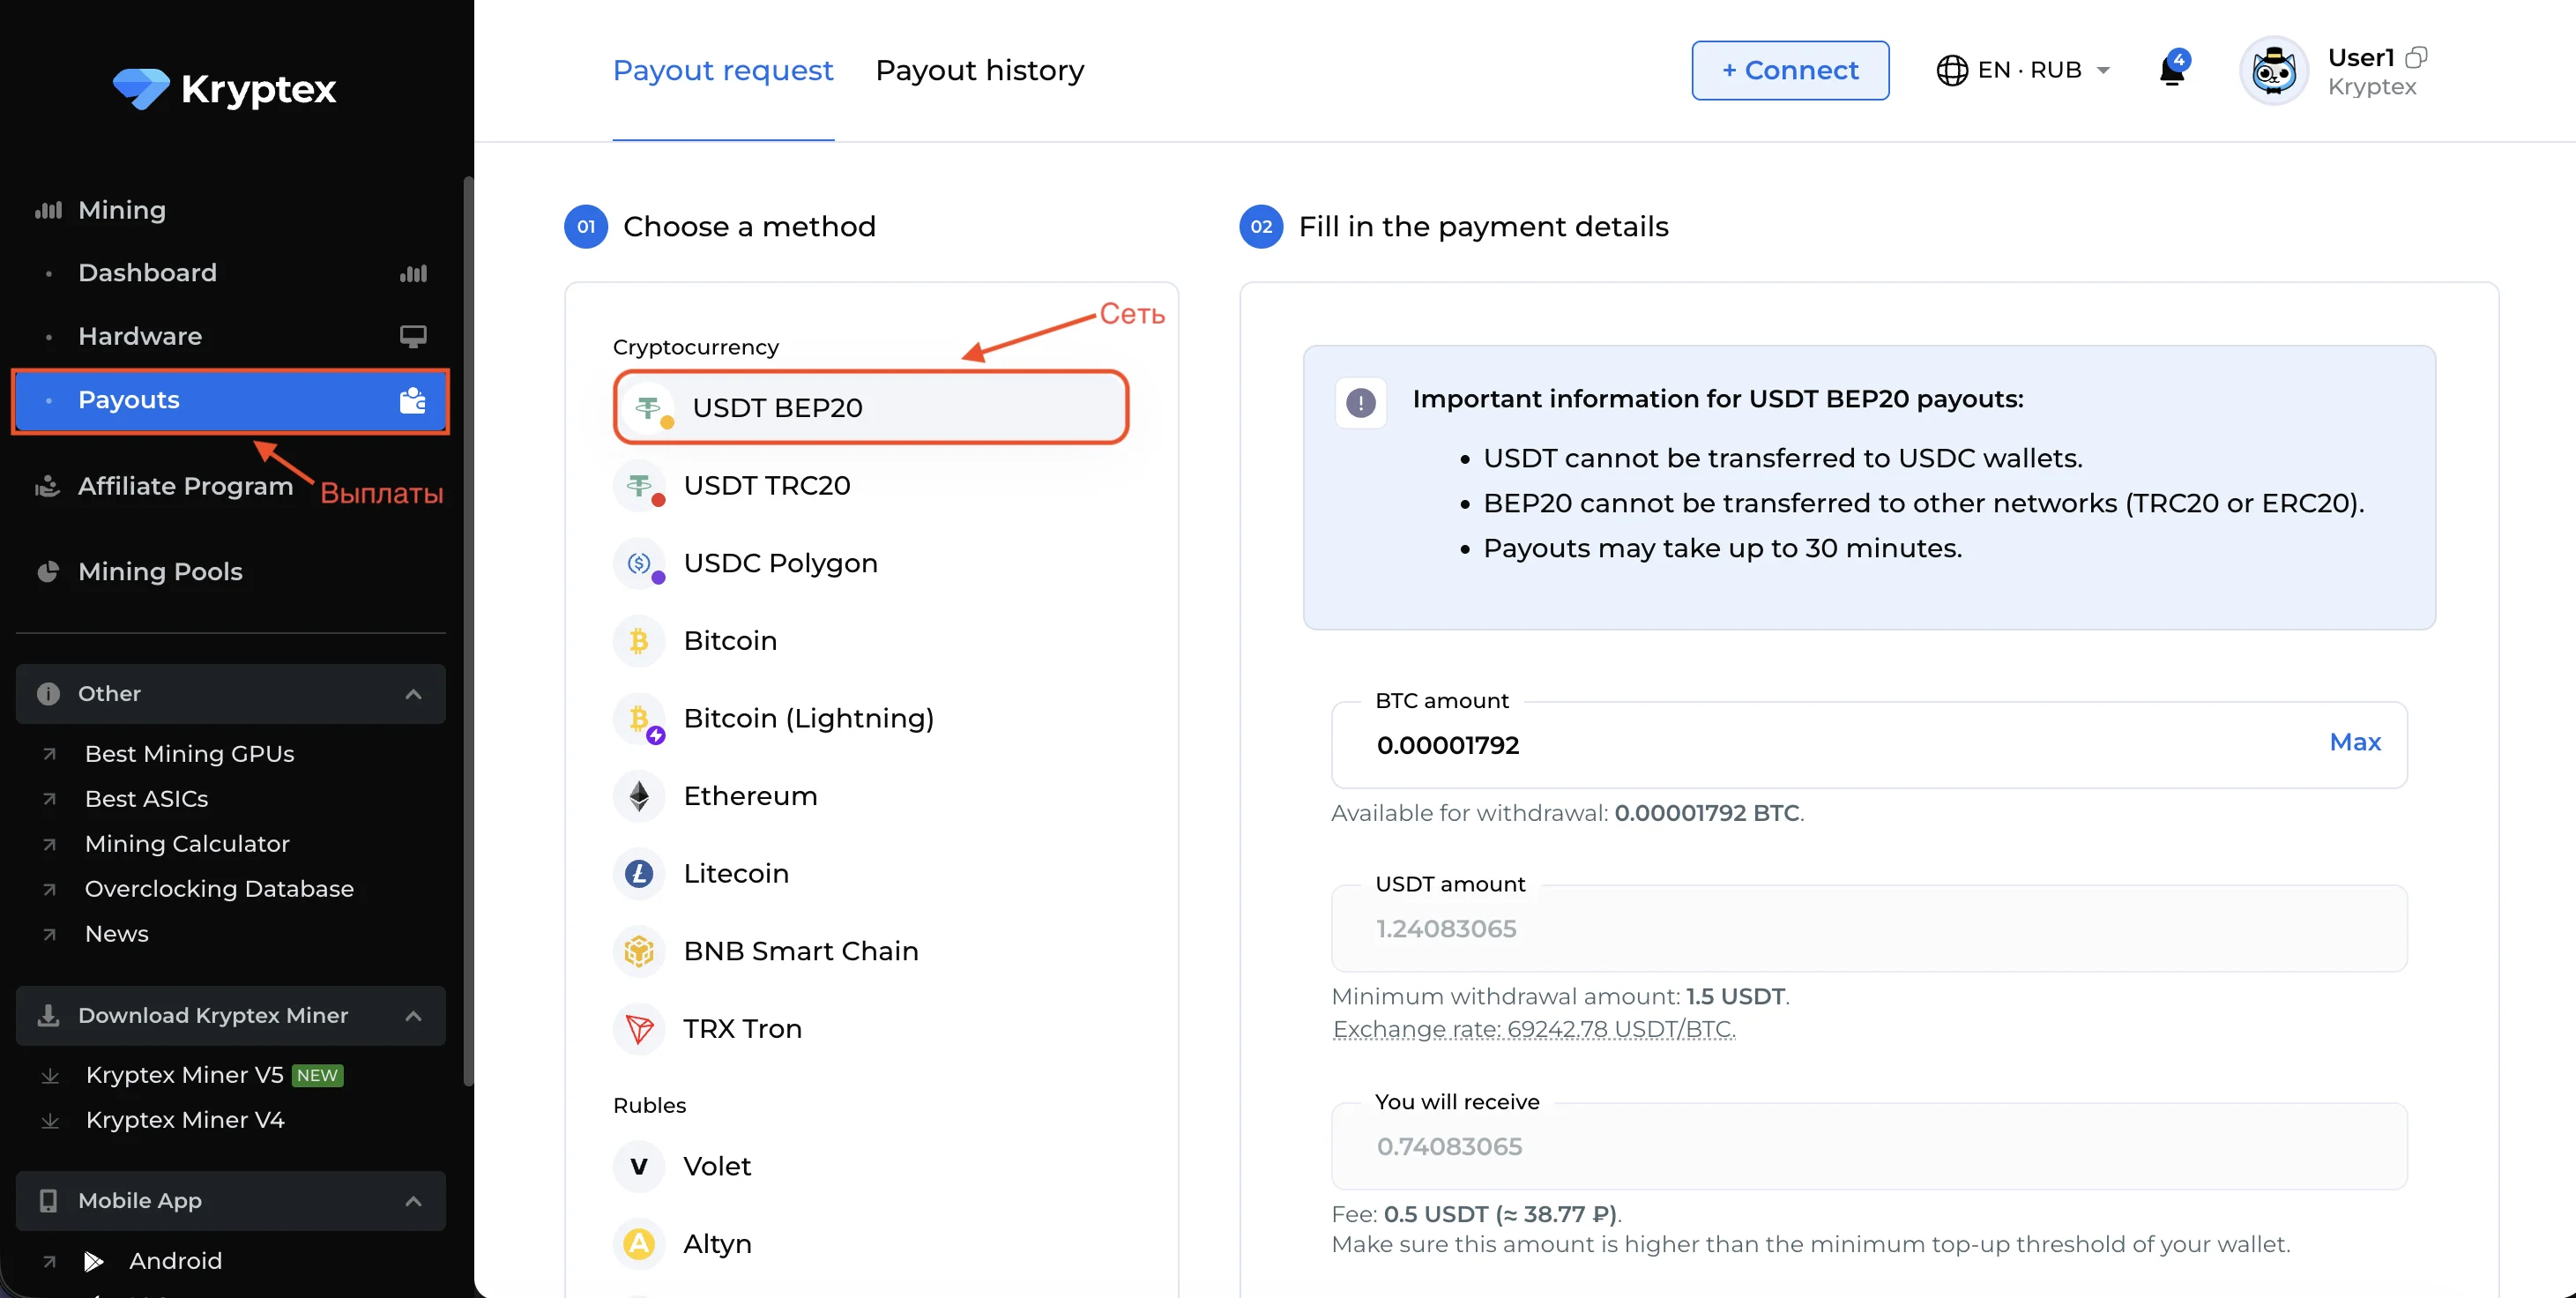2576x1298 pixels.
Task: Collapse the Download Kryptex Miner section
Action: 413,1016
